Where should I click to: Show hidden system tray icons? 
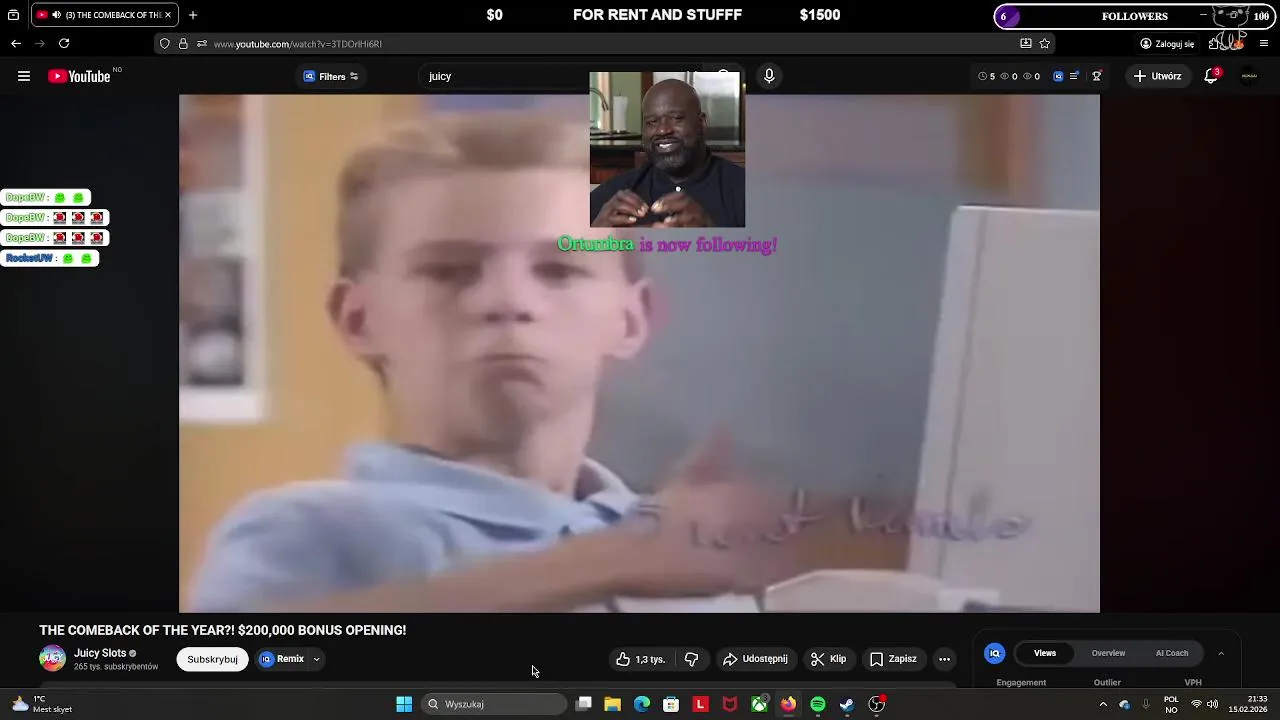pyautogui.click(x=1103, y=704)
